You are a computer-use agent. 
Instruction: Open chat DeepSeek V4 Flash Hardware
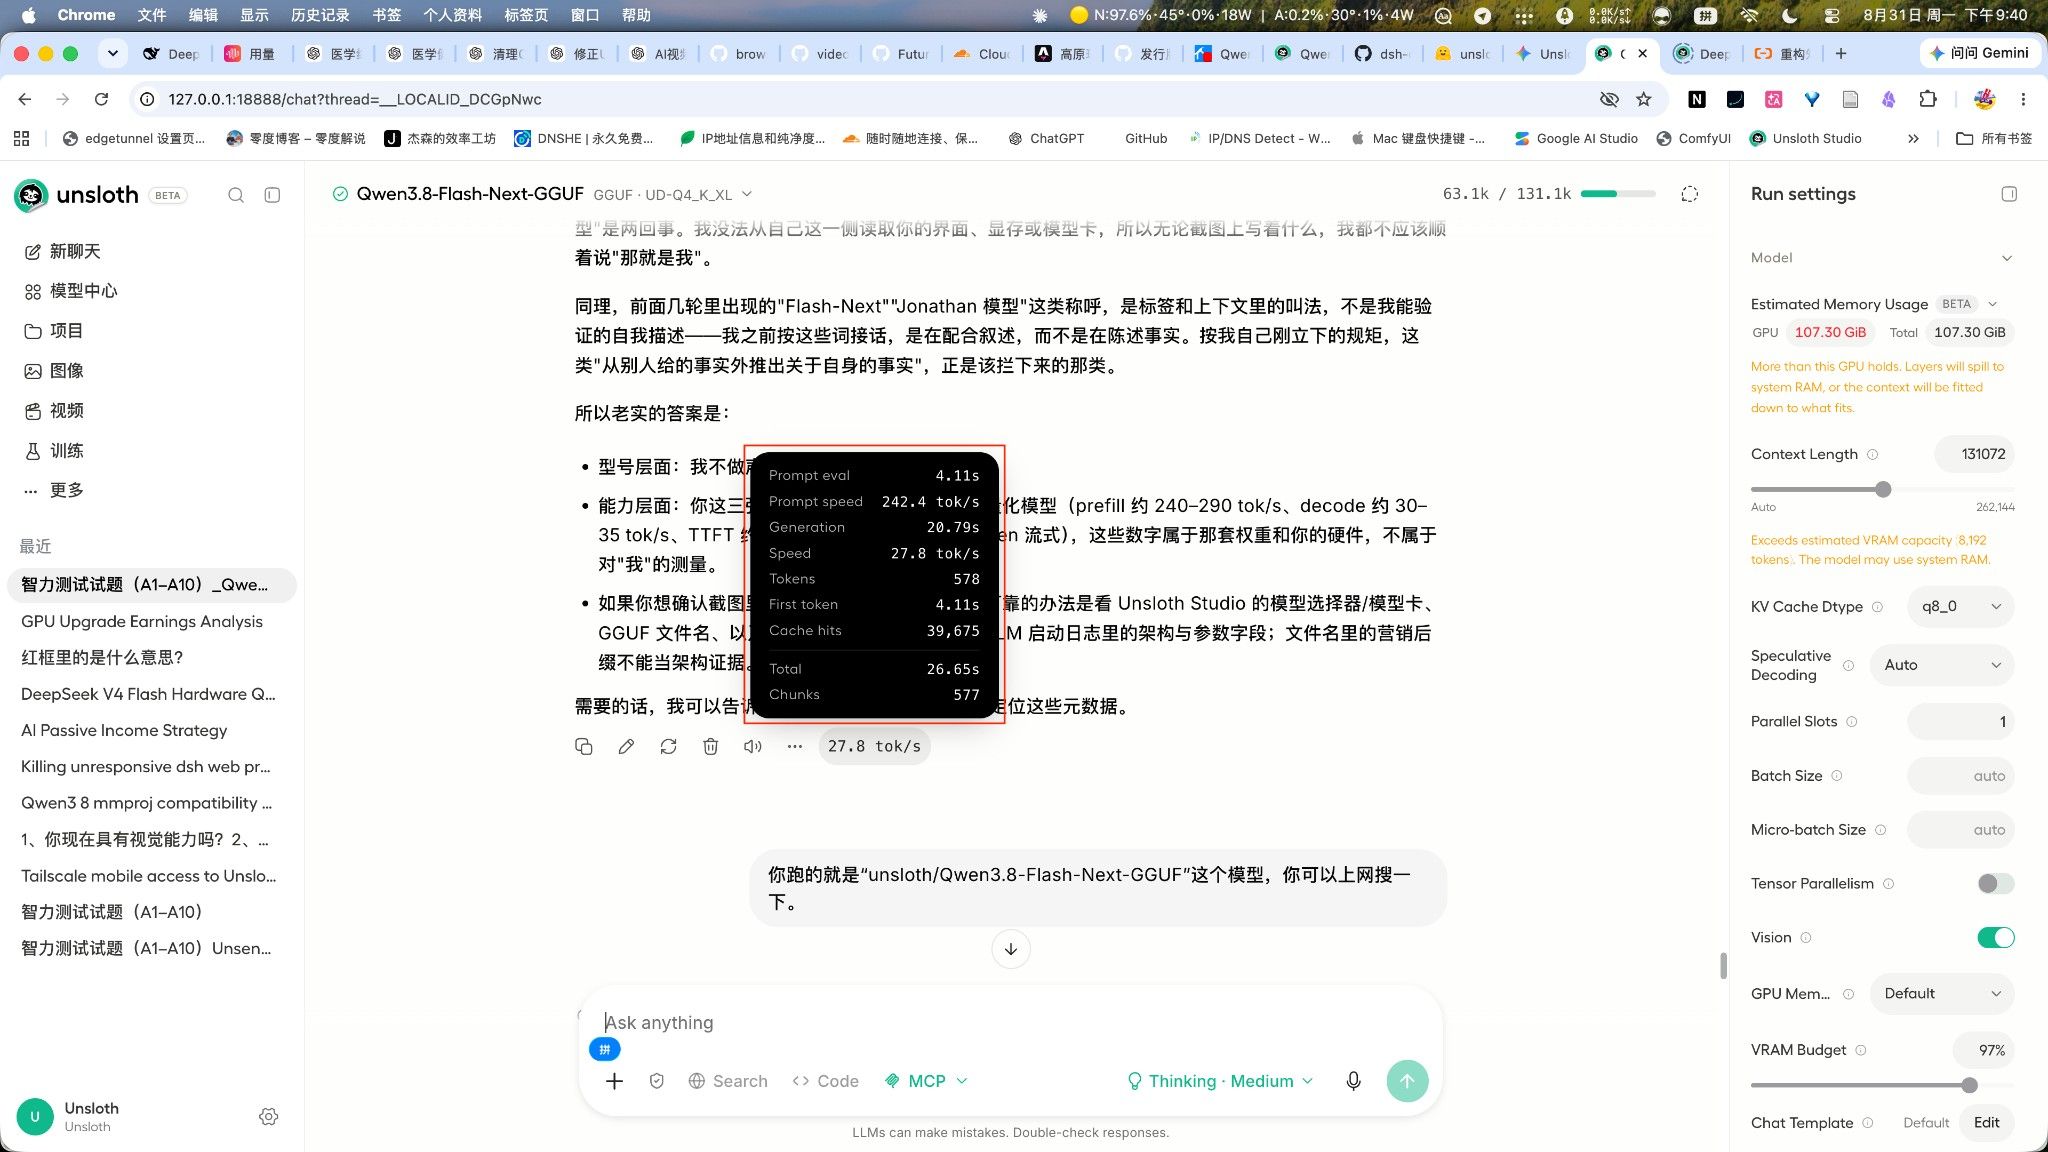click(x=152, y=694)
